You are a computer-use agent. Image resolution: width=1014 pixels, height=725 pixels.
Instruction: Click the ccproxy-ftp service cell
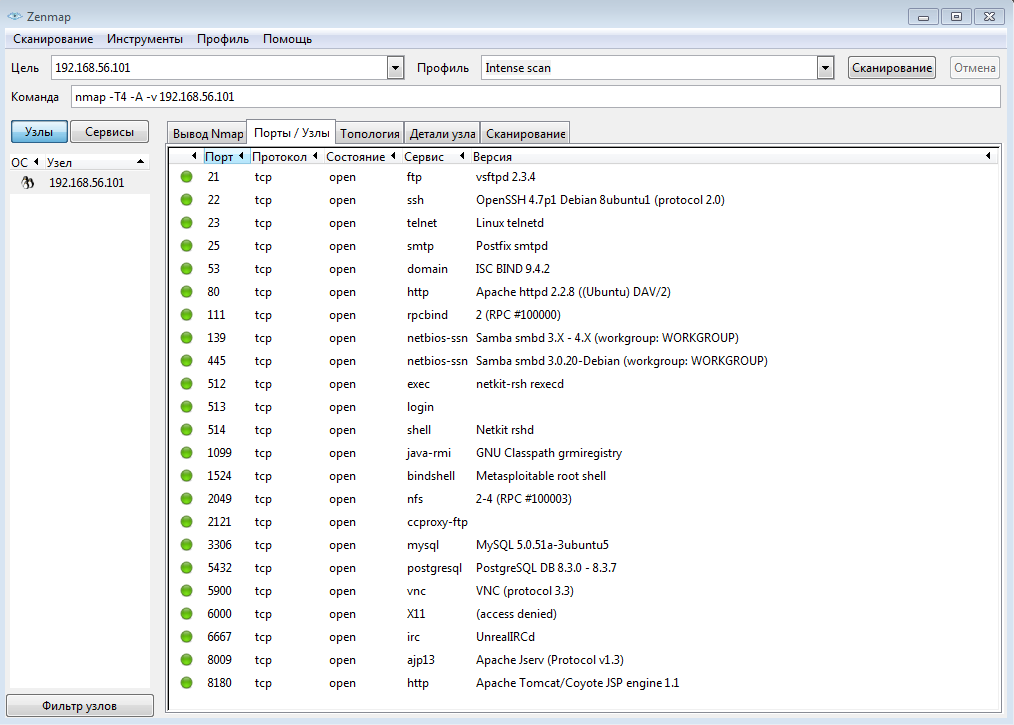437,521
